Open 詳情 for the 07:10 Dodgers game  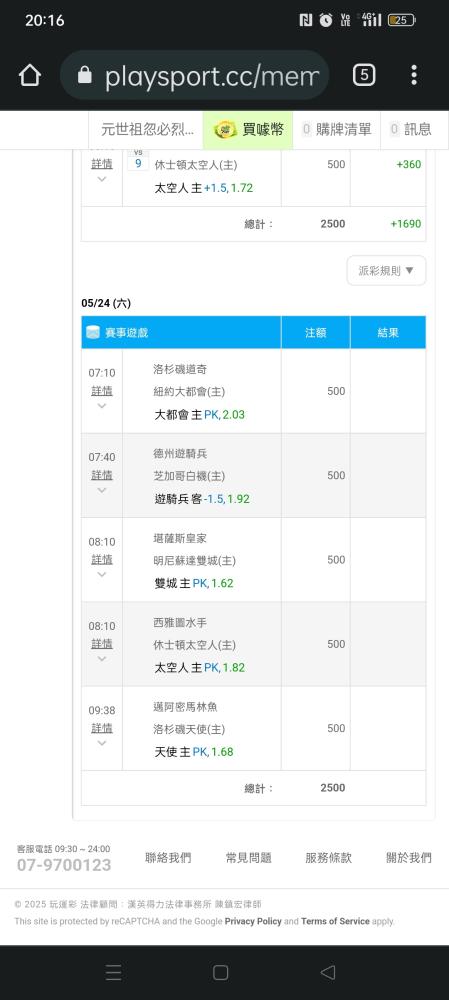point(101,390)
